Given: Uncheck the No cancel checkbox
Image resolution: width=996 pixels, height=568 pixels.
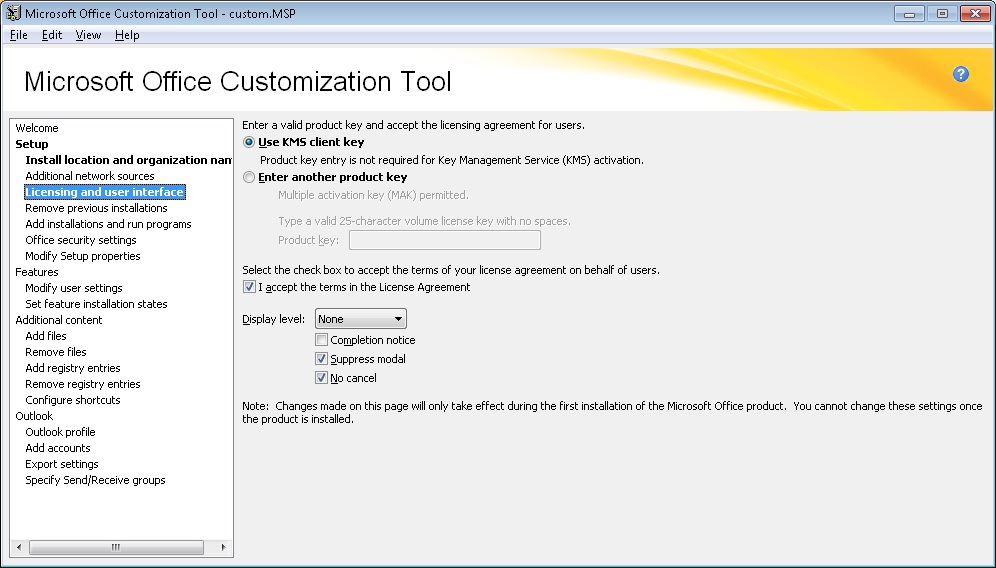Looking at the screenshot, I should click(321, 378).
